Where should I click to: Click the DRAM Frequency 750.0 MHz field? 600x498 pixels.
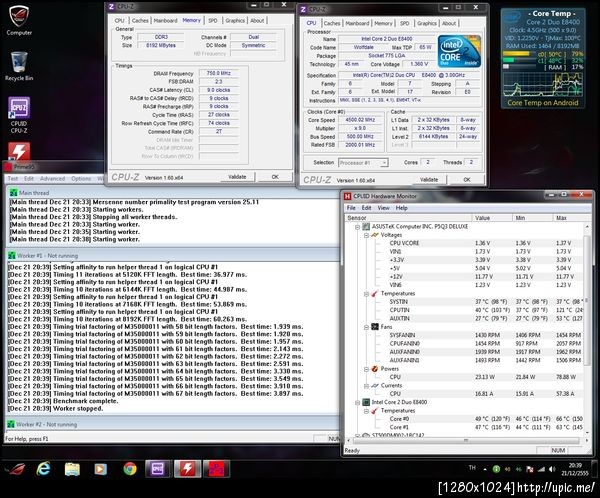[x=218, y=73]
